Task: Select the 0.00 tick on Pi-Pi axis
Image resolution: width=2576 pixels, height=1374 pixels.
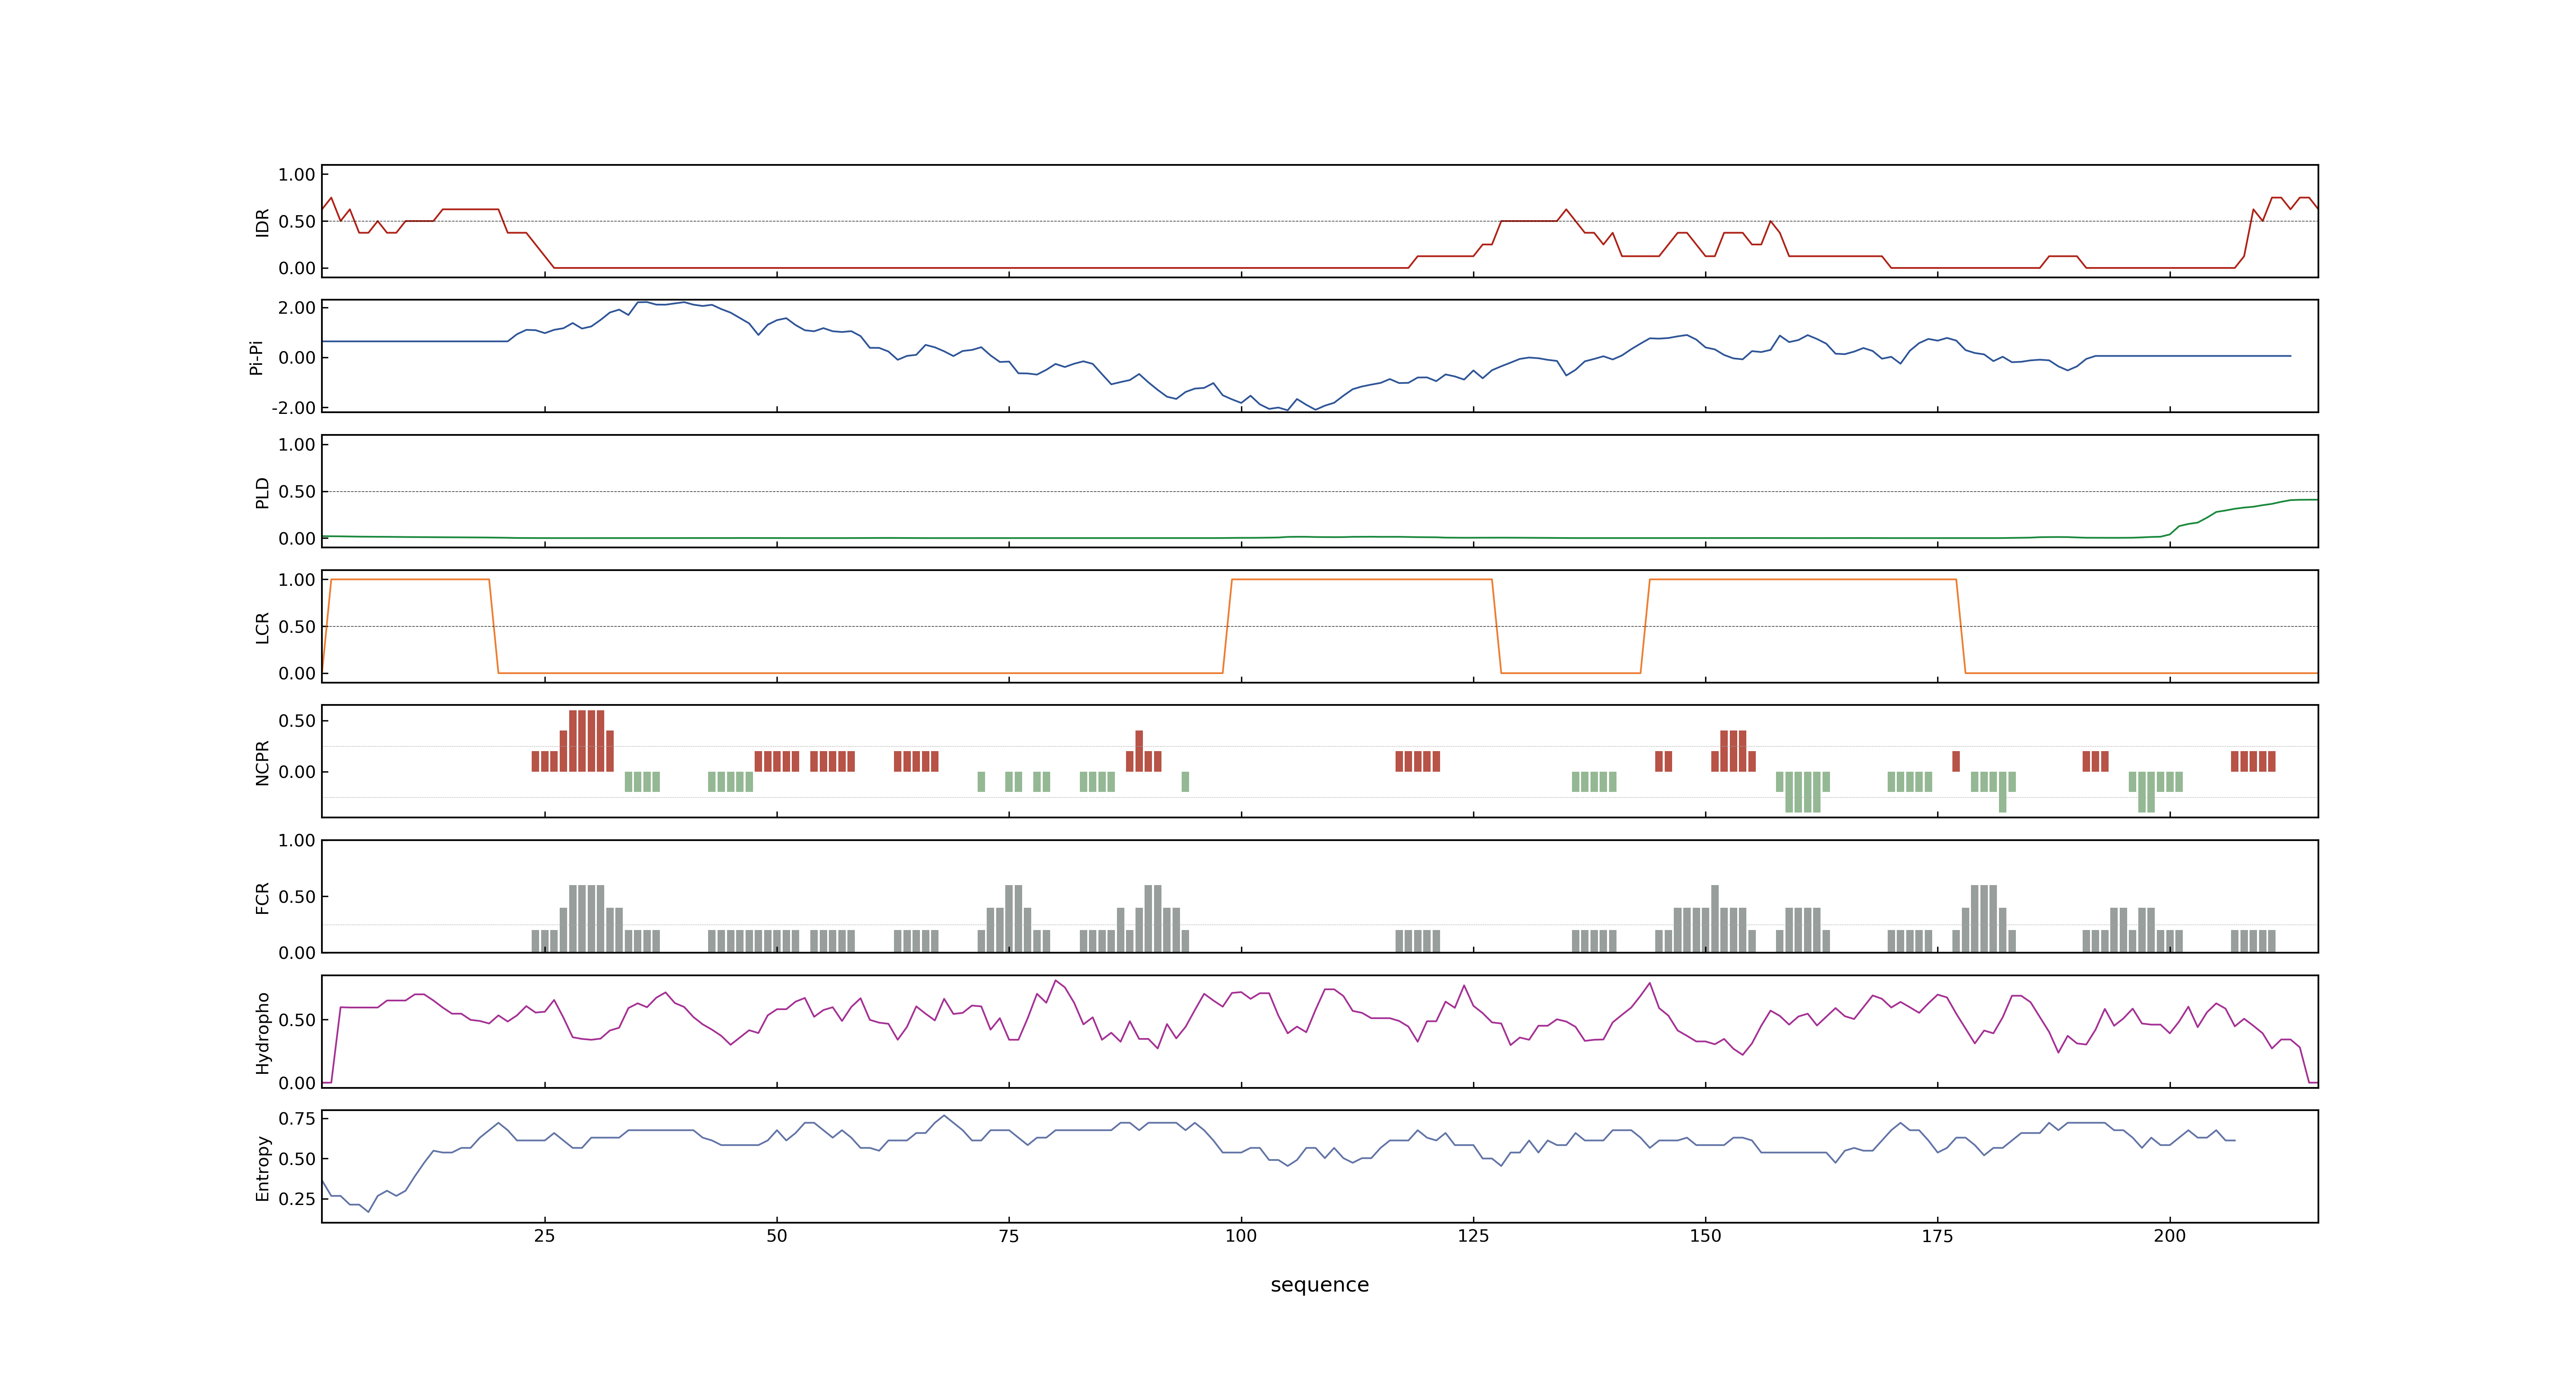Action: [297, 358]
